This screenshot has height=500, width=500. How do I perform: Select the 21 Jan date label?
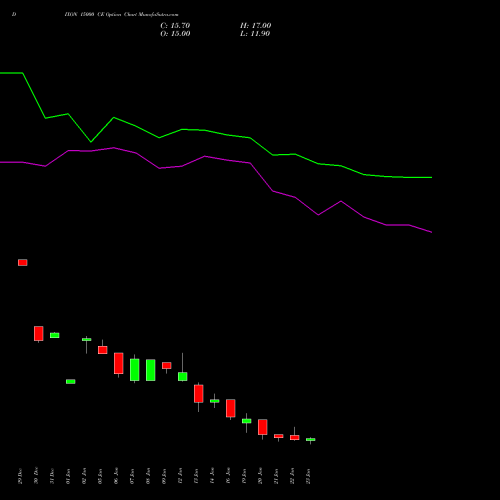276,476
